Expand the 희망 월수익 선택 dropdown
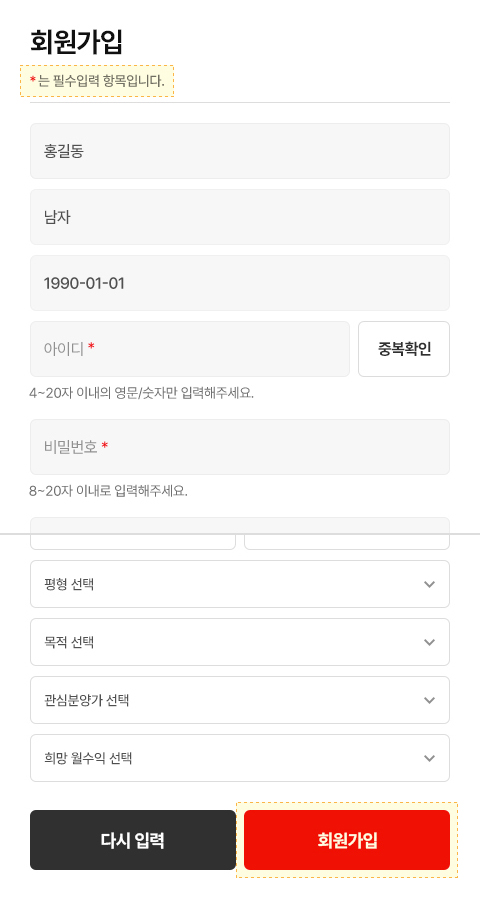Image resolution: width=480 pixels, height=900 pixels. coord(240,758)
